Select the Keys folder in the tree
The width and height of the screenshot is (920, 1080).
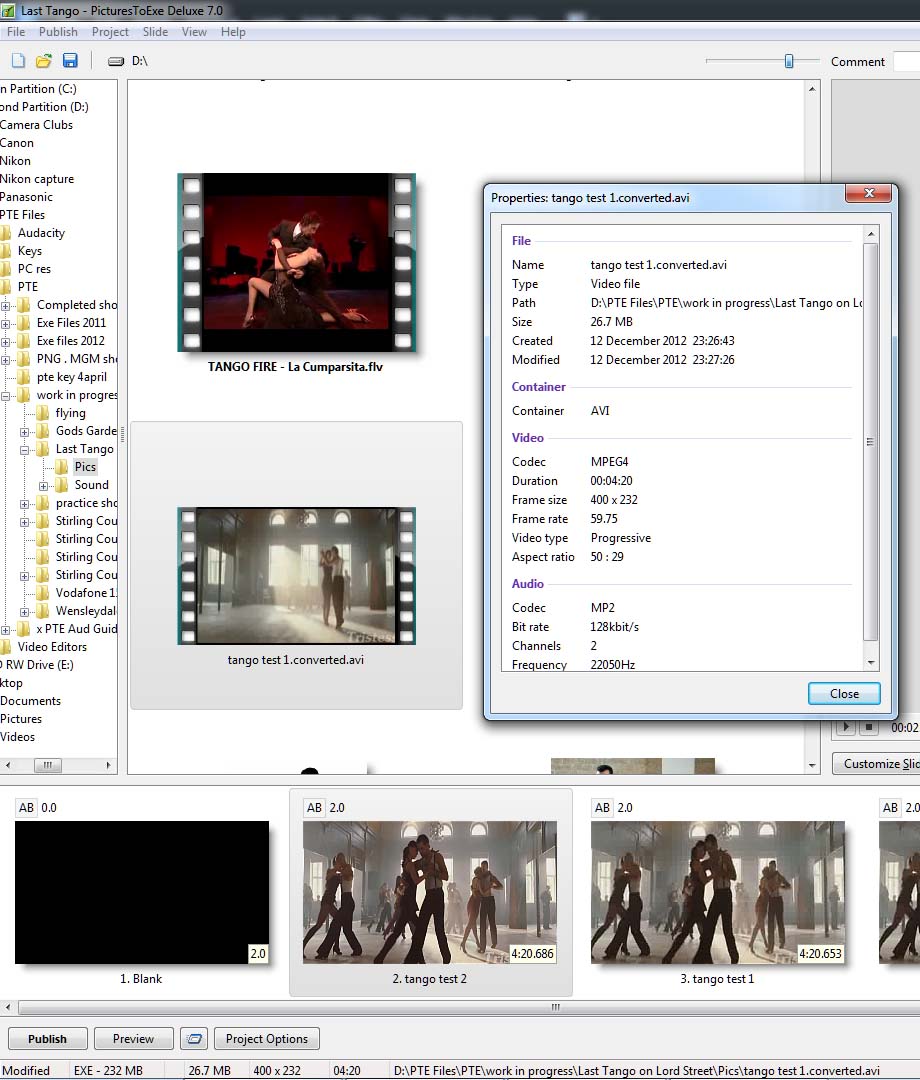tap(30, 251)
